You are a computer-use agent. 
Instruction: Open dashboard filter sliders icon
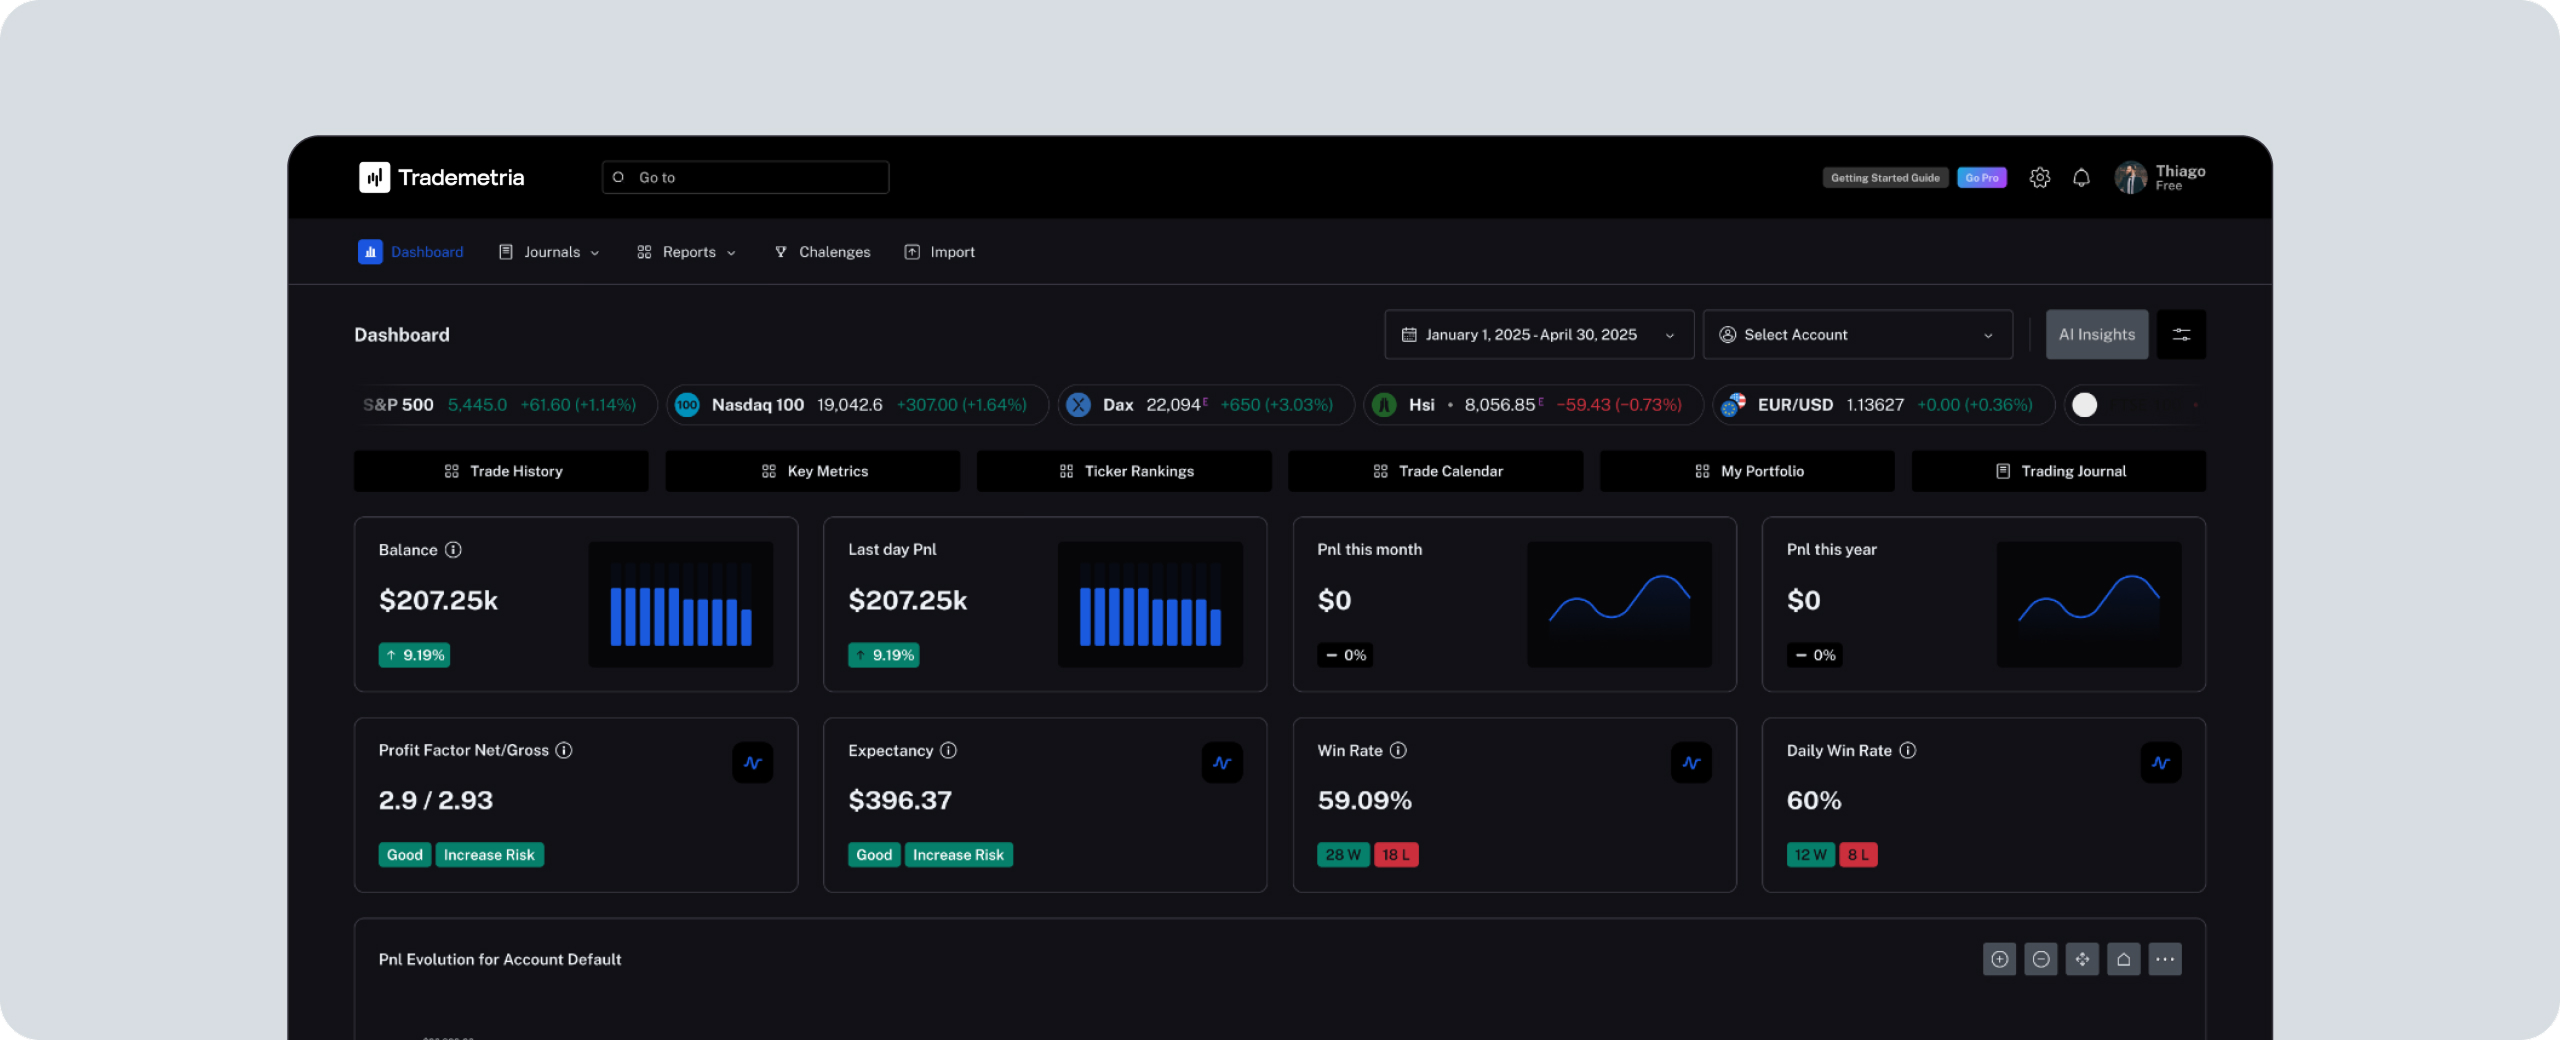point(2181,335)
